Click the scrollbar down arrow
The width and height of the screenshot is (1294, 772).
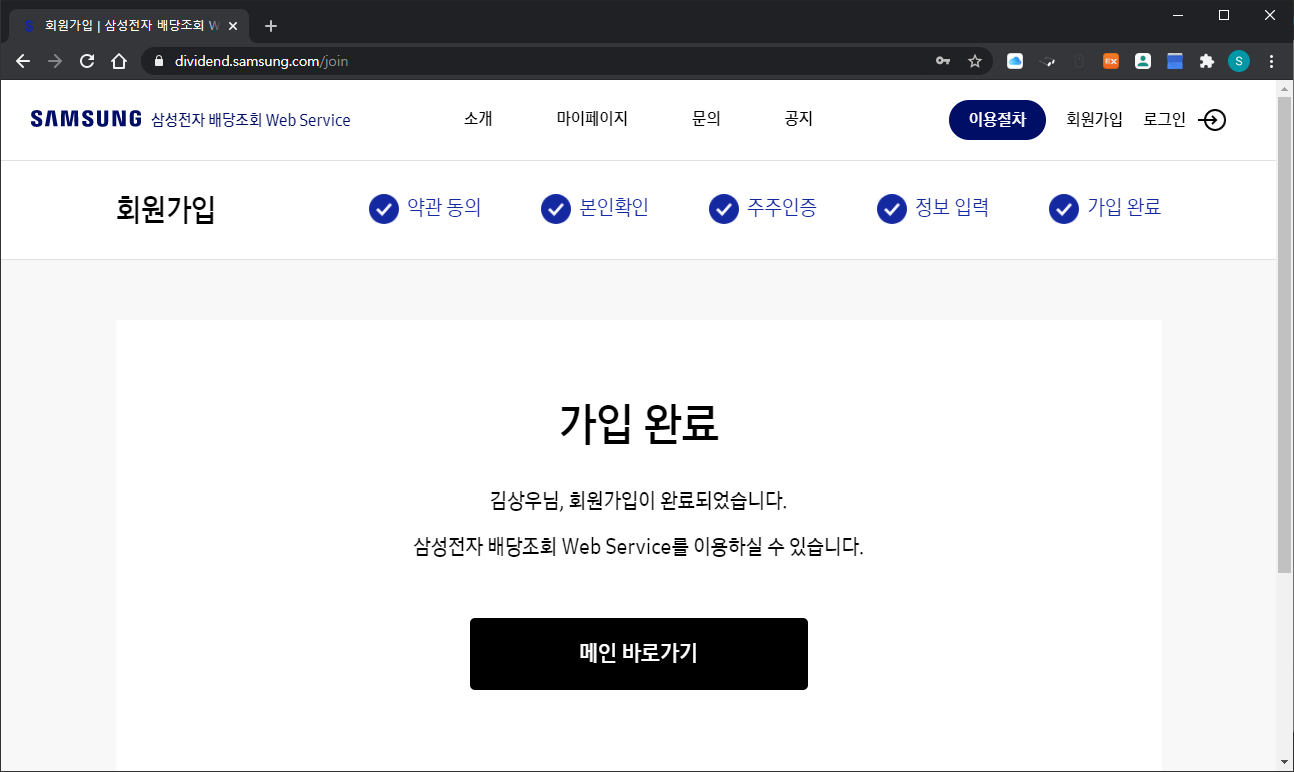(x=1285, y=763)
